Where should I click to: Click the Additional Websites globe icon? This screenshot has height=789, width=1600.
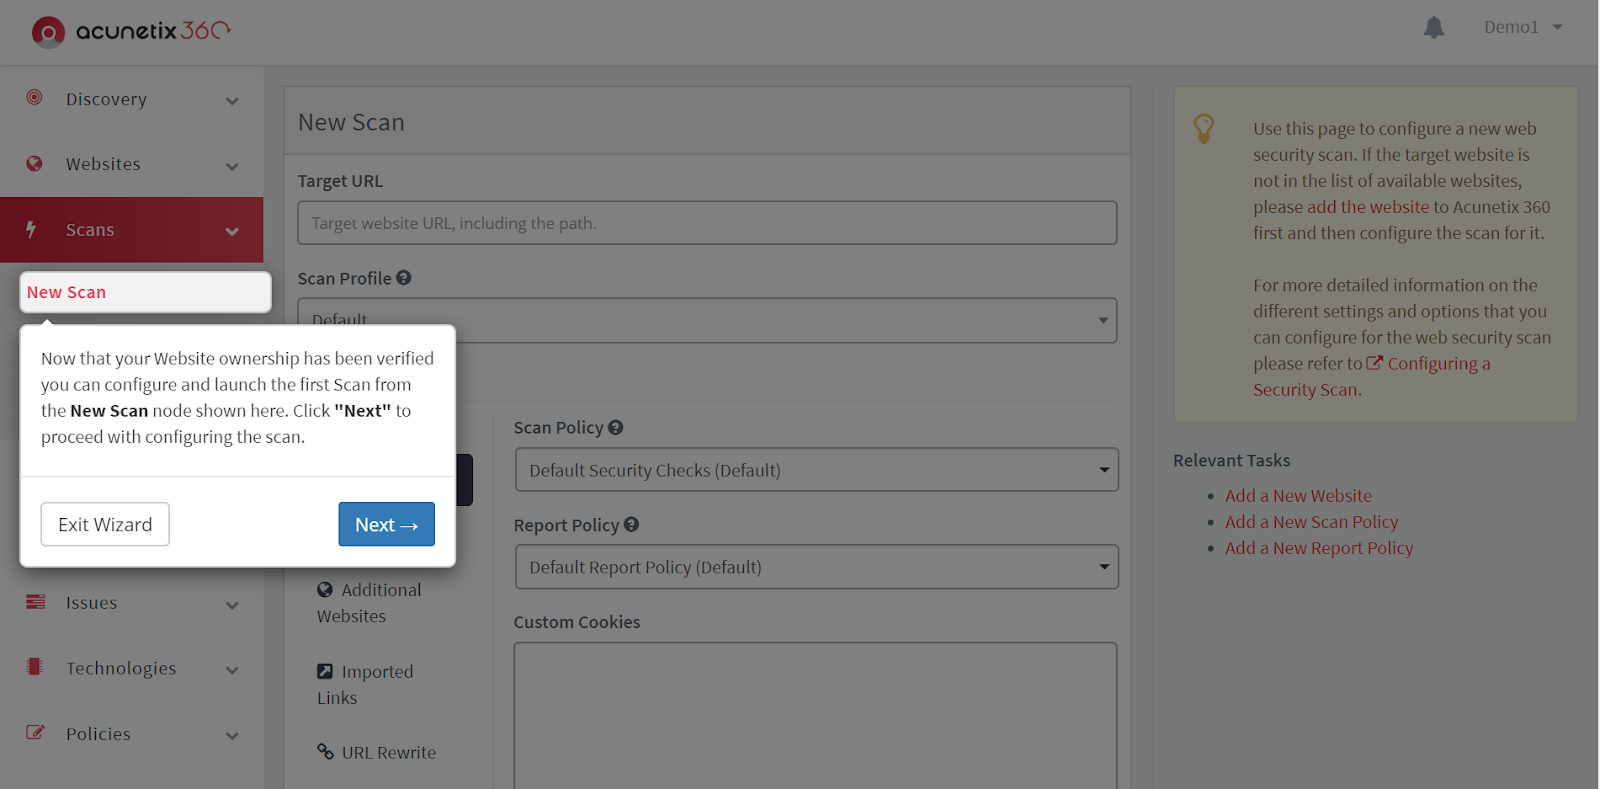[x=325, y=590]
